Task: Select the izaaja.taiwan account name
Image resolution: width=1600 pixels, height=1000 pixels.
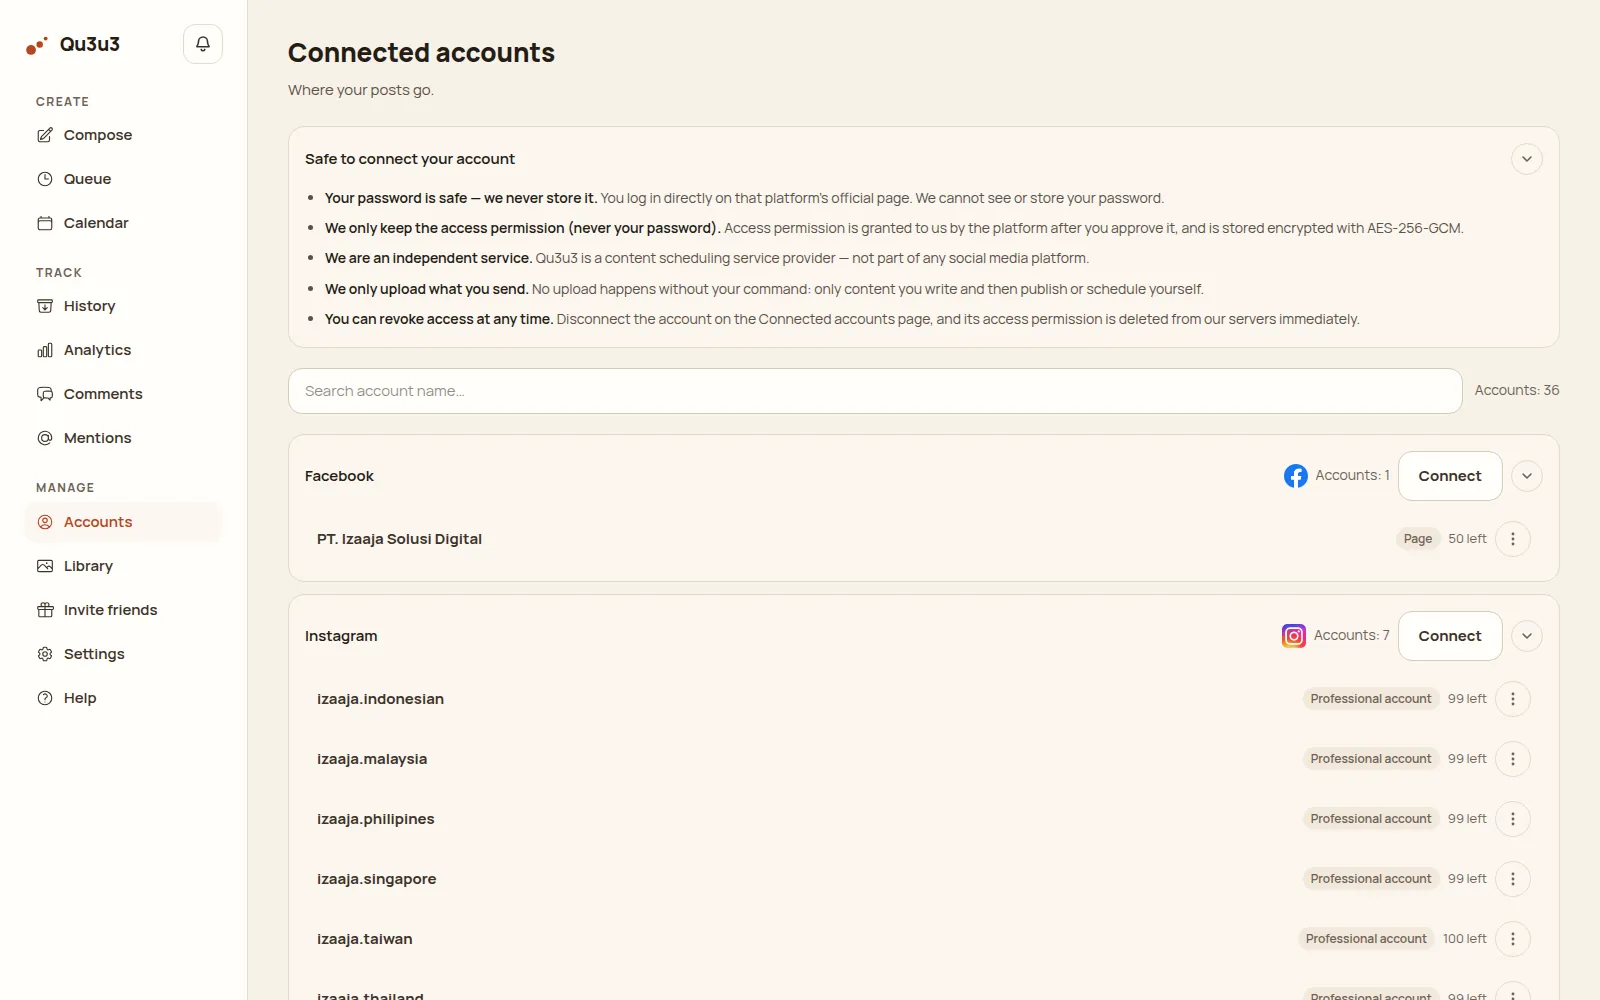Action: tap(365, 939)
